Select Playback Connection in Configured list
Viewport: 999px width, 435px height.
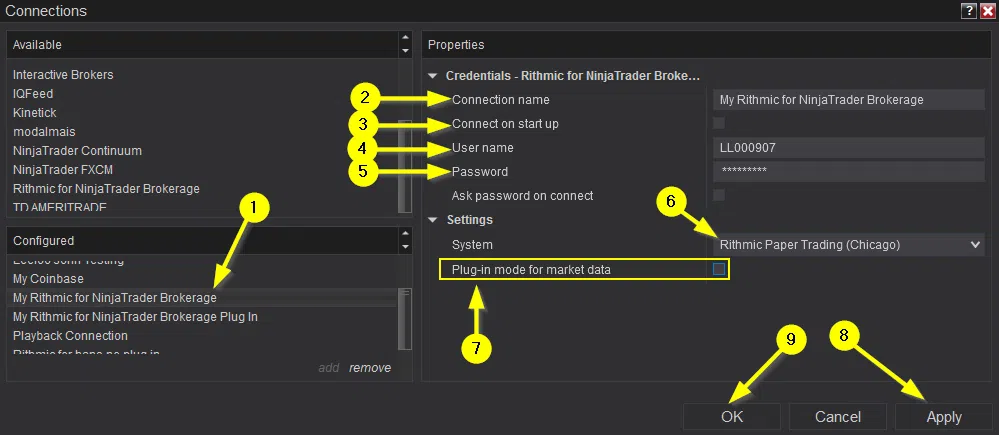[x=70, y=336]
